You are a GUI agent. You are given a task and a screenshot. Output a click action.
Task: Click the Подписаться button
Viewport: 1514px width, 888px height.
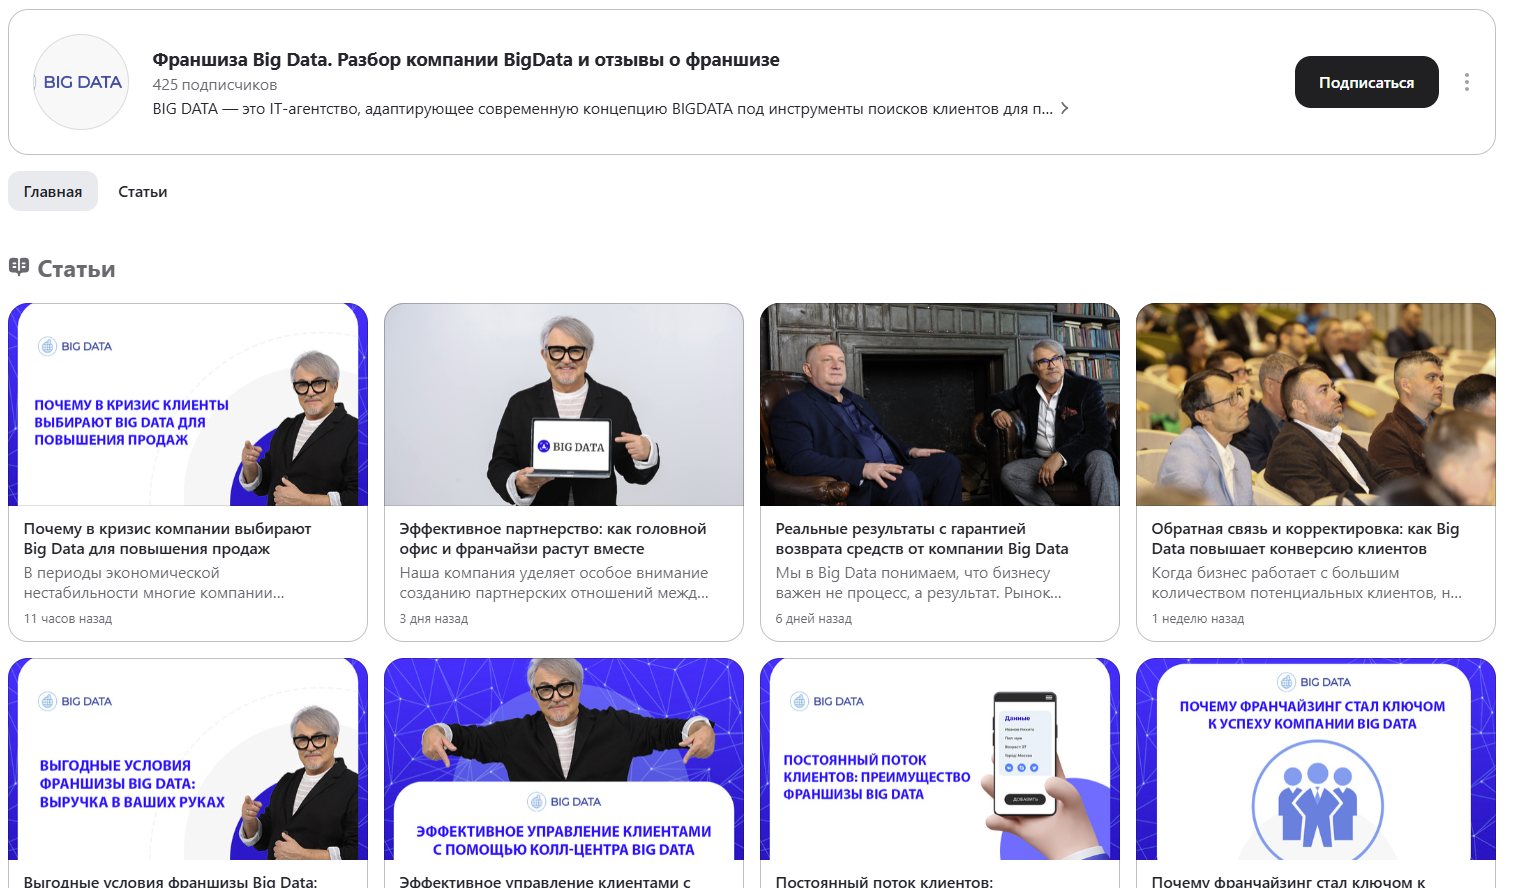click(x=1366, y=82)
